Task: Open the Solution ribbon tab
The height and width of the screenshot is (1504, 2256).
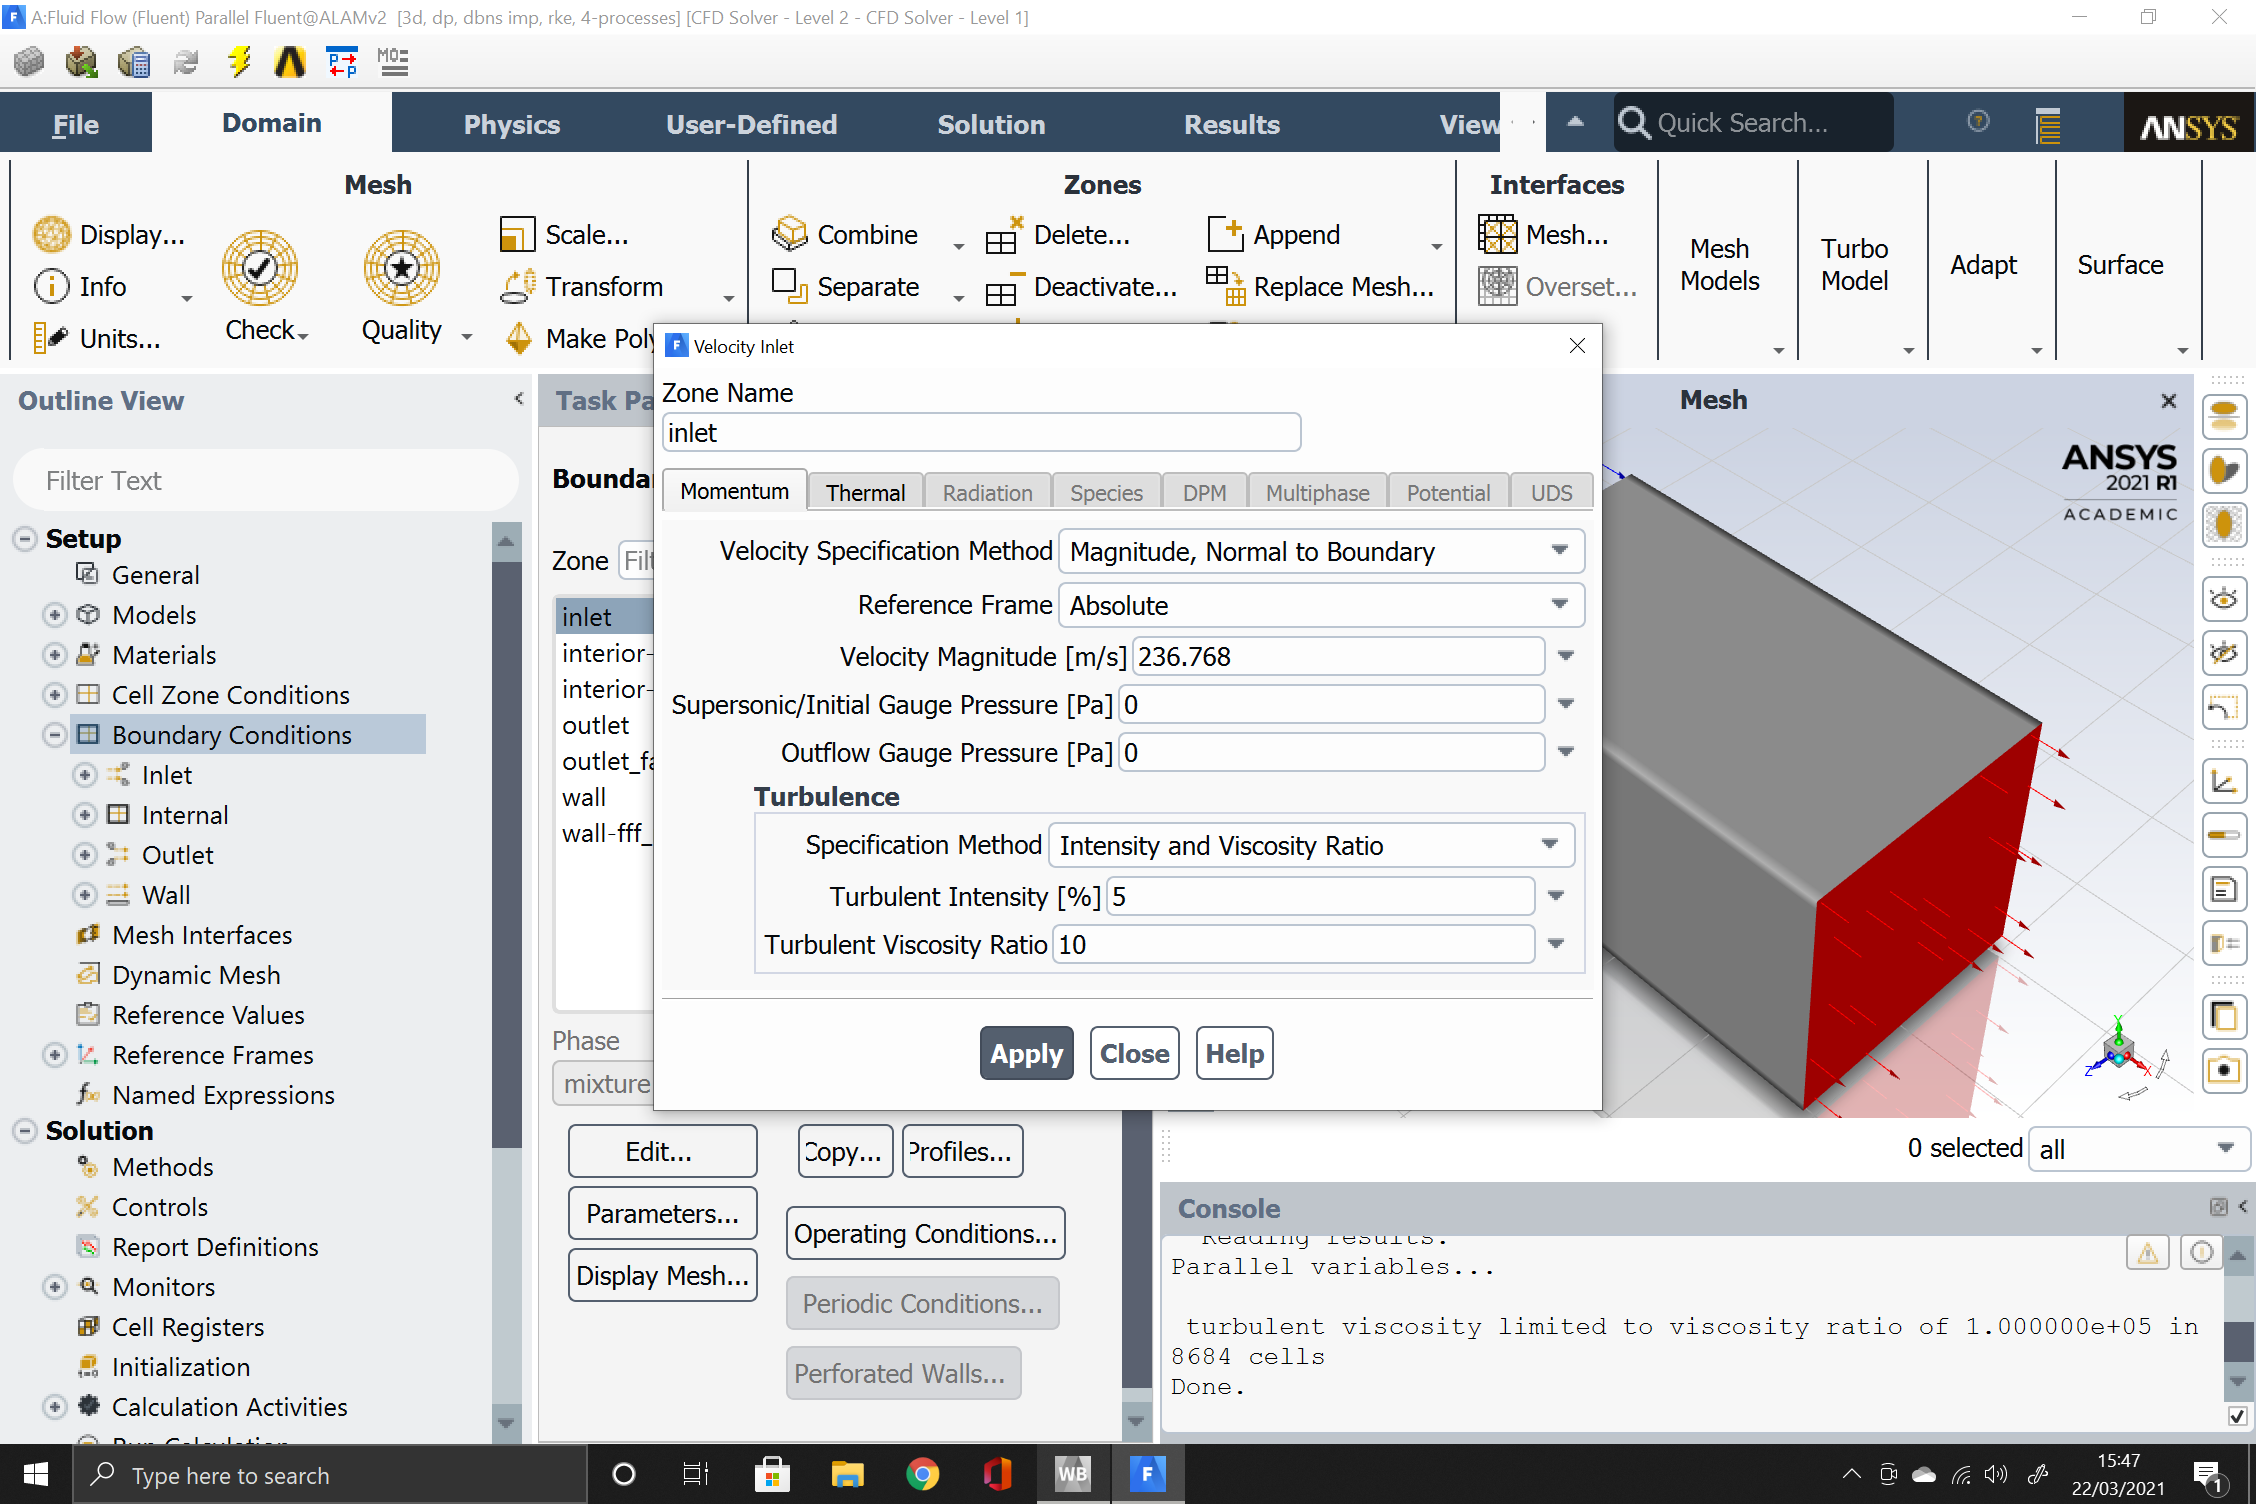Action: (x=991, y=124)
